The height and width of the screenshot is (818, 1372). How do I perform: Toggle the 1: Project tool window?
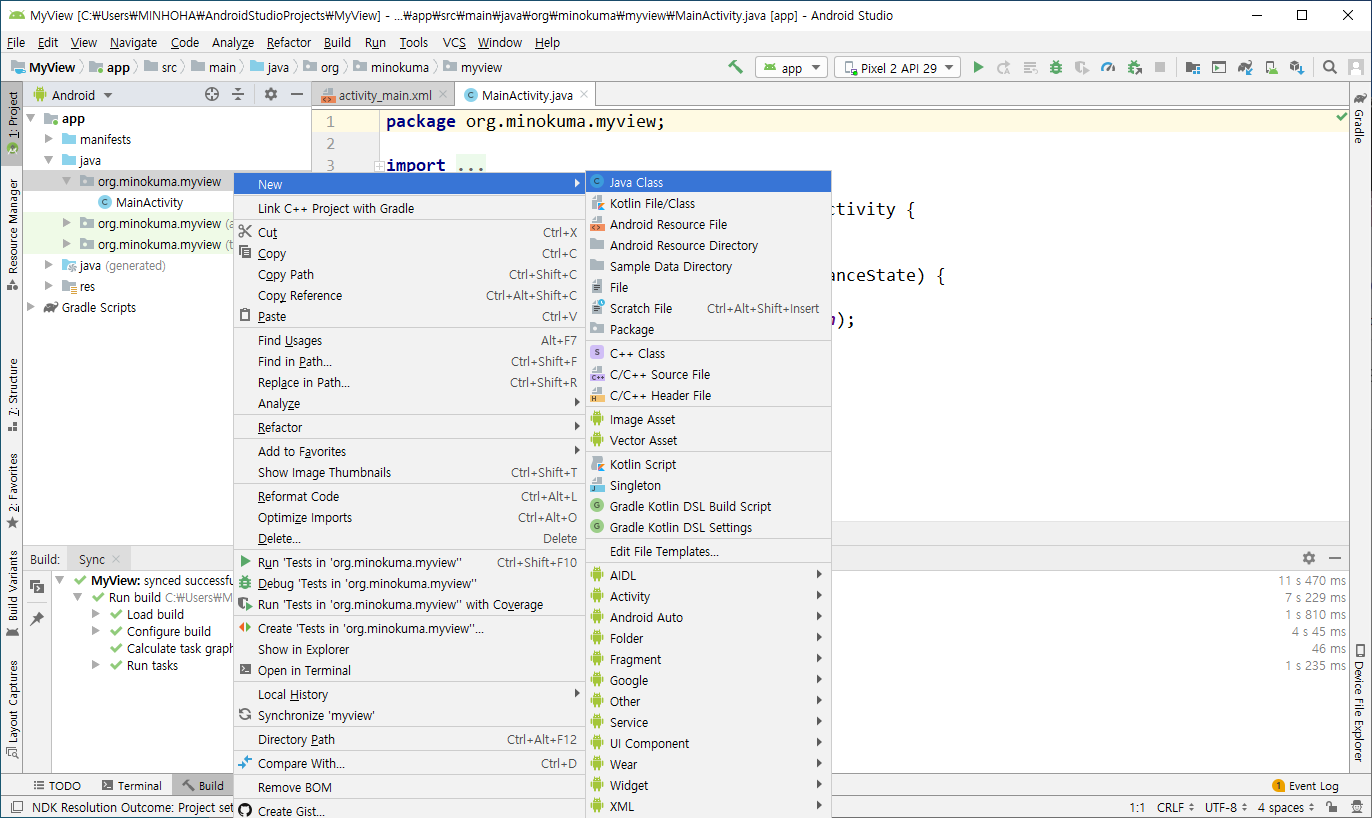pyautogui.click(x=12, y=122)
